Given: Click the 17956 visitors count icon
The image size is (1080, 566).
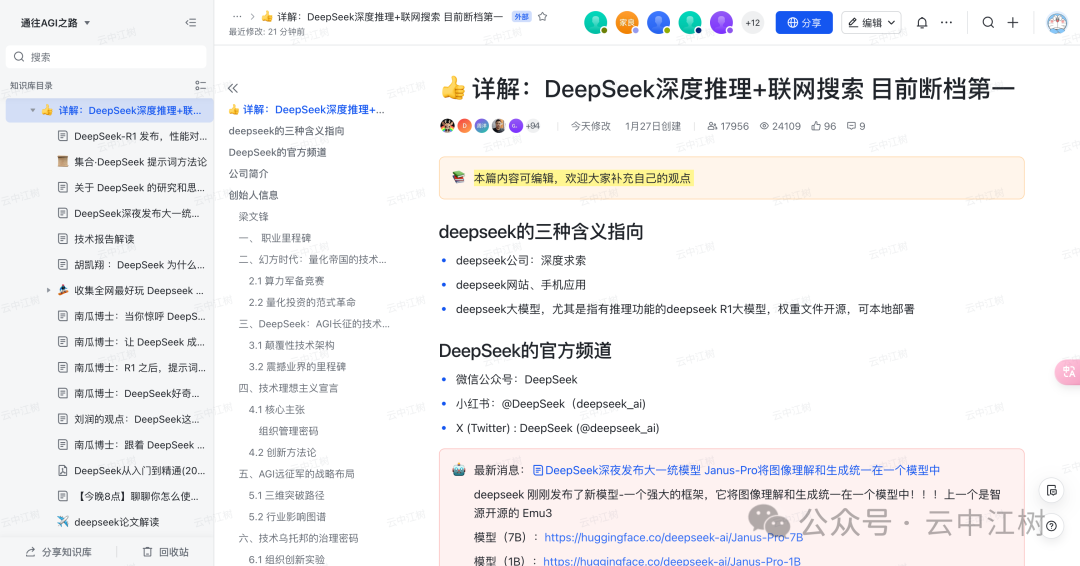Looking at the screenshot, I should point(712,126).
